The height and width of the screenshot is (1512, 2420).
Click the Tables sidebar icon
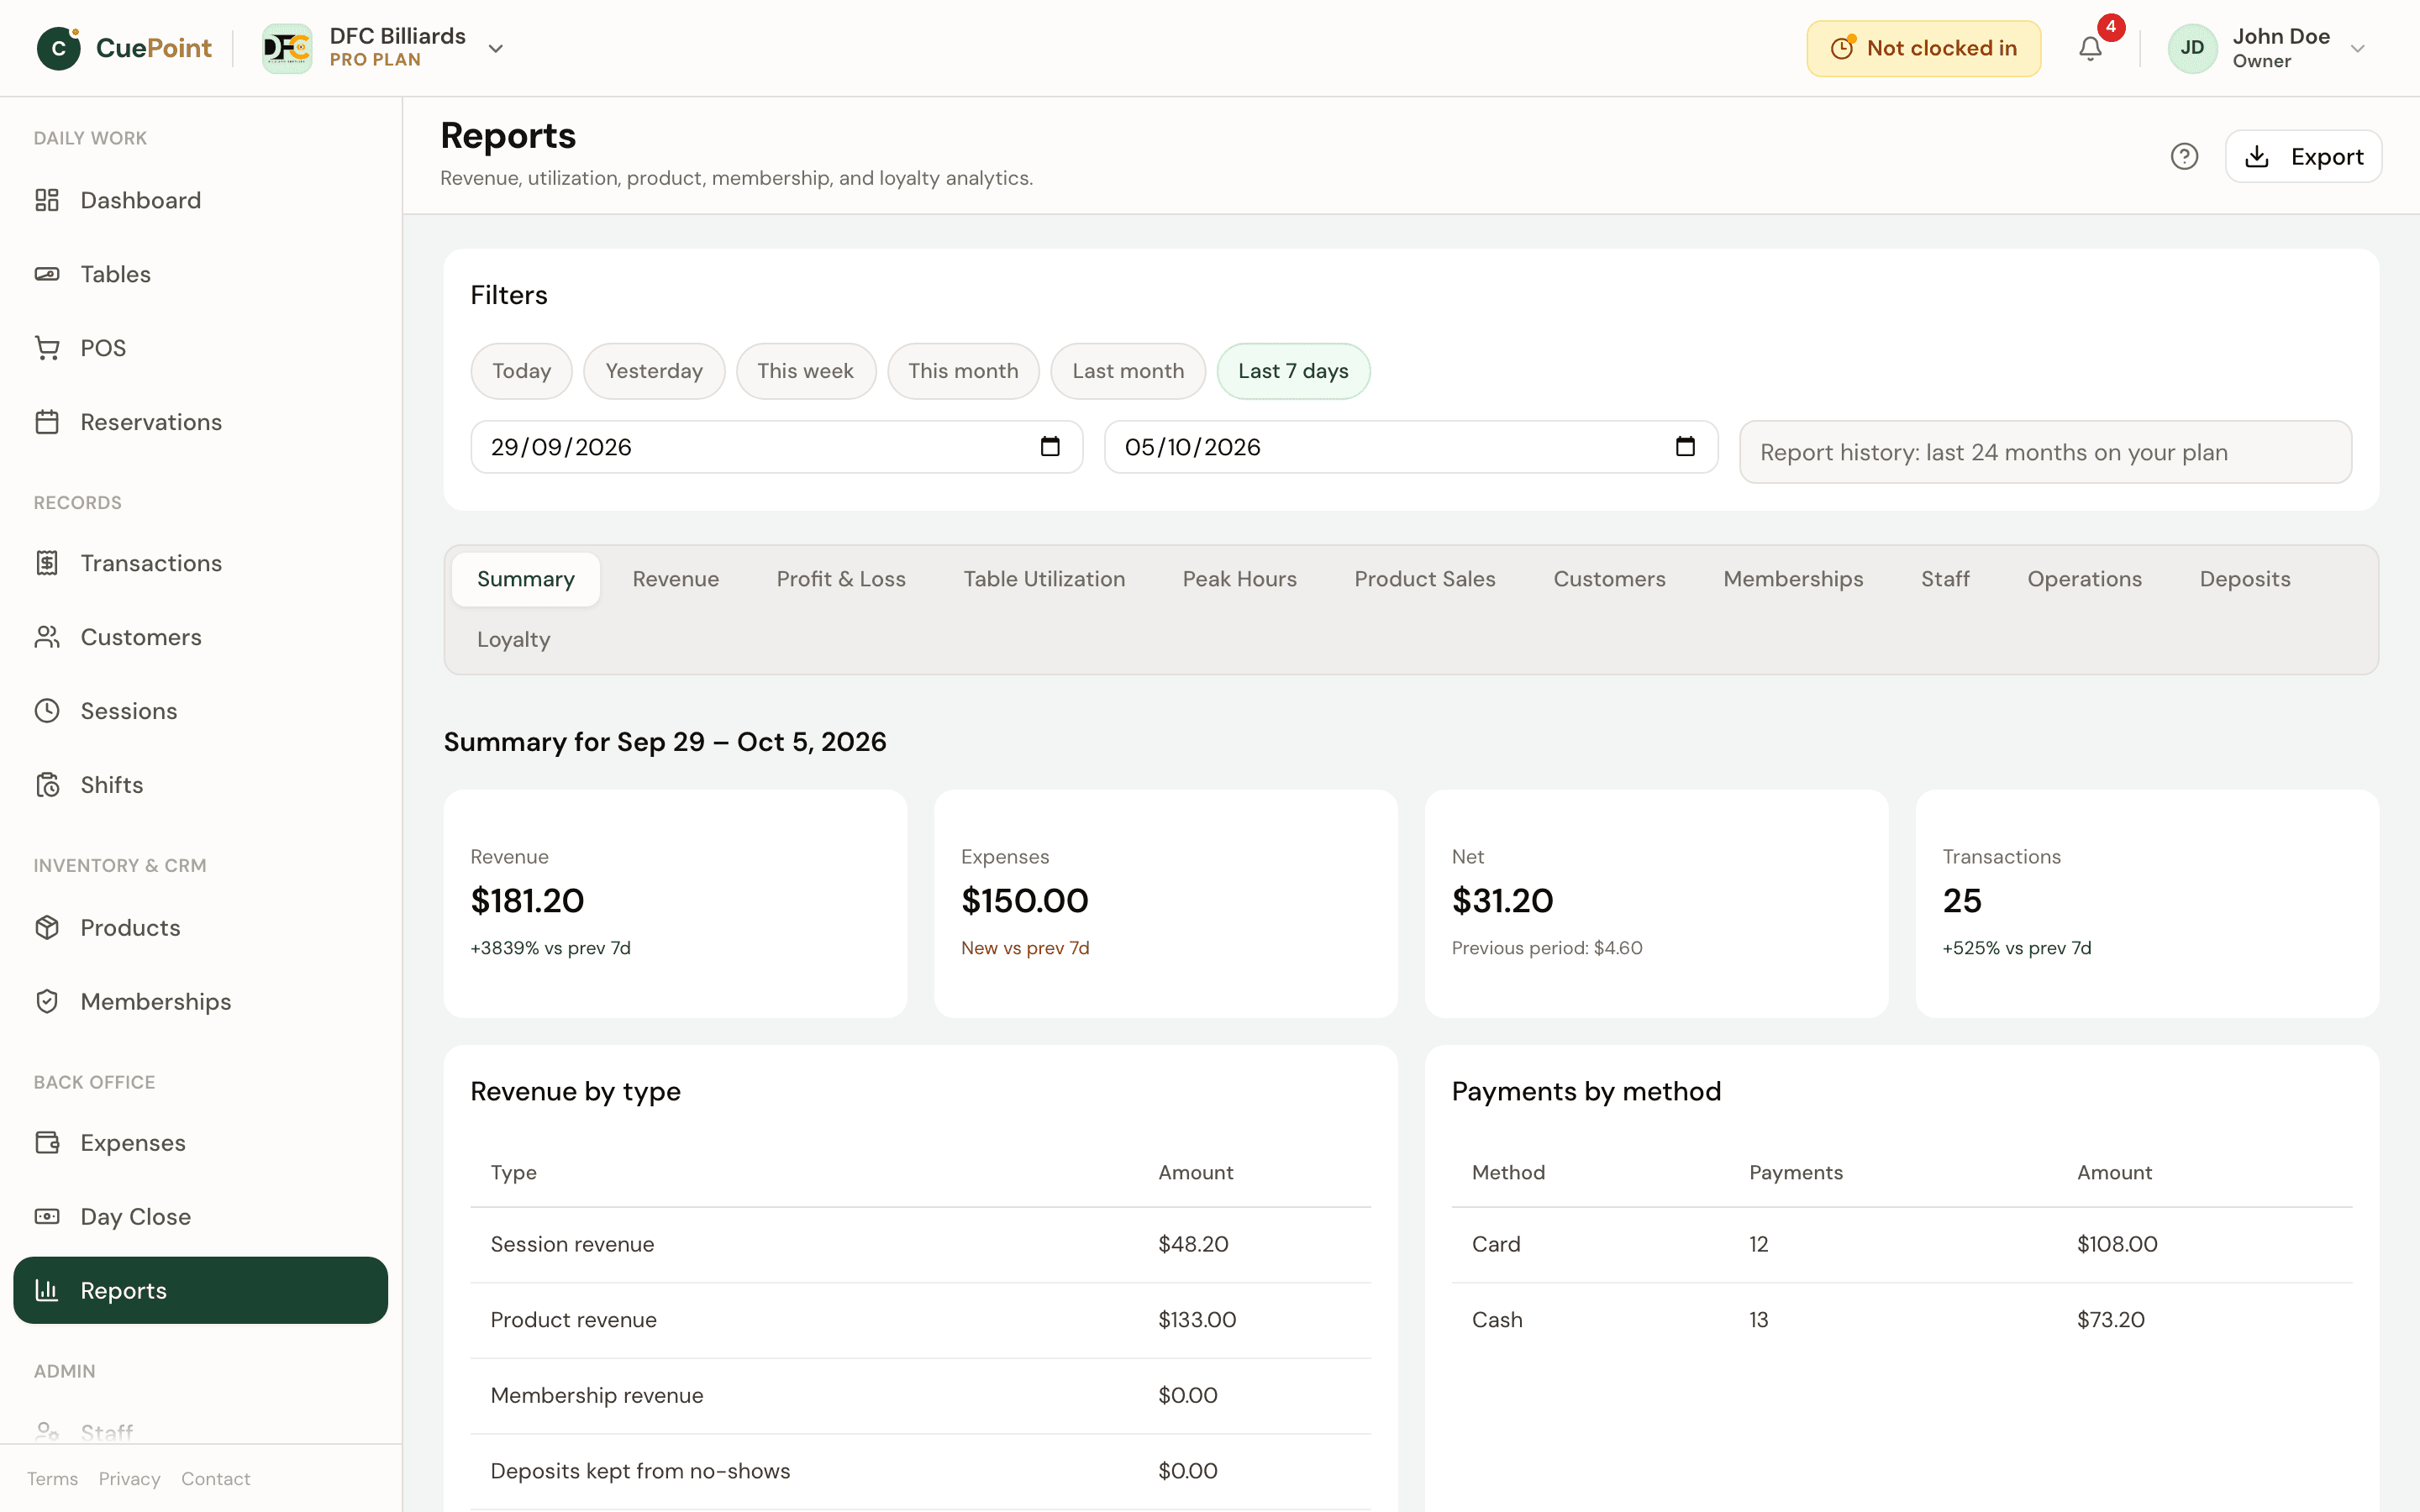(47, 274)
